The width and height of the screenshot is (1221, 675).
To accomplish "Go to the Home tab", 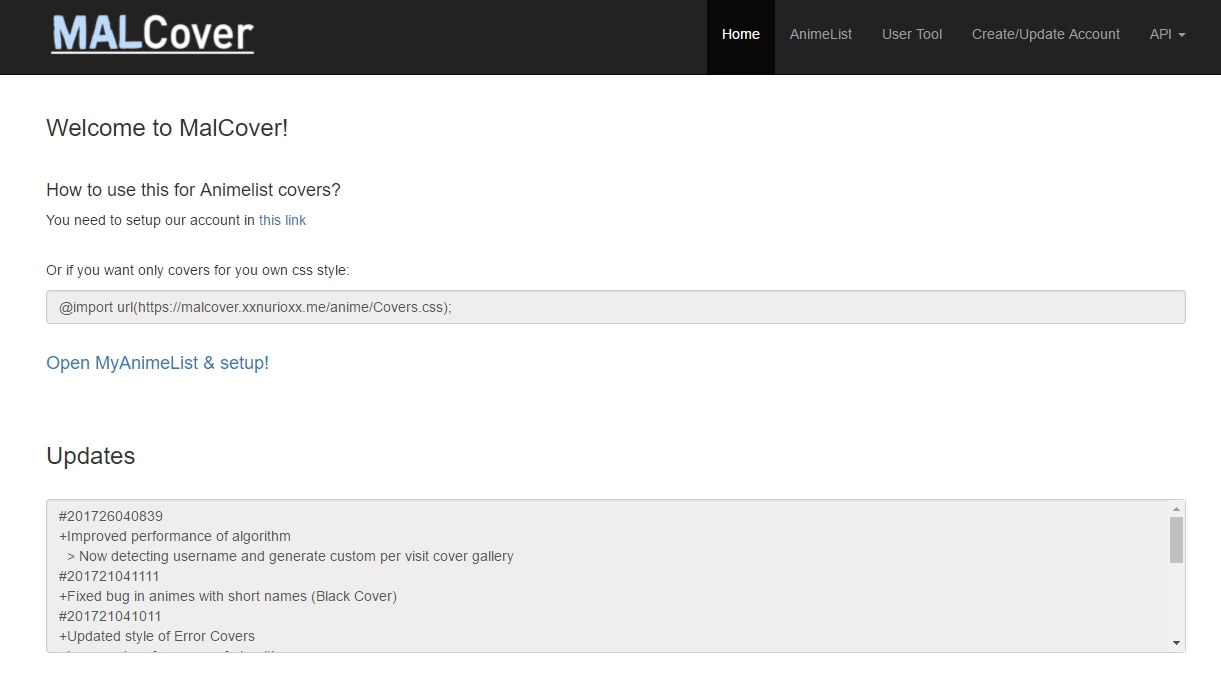I will click(x=740, y=34).
